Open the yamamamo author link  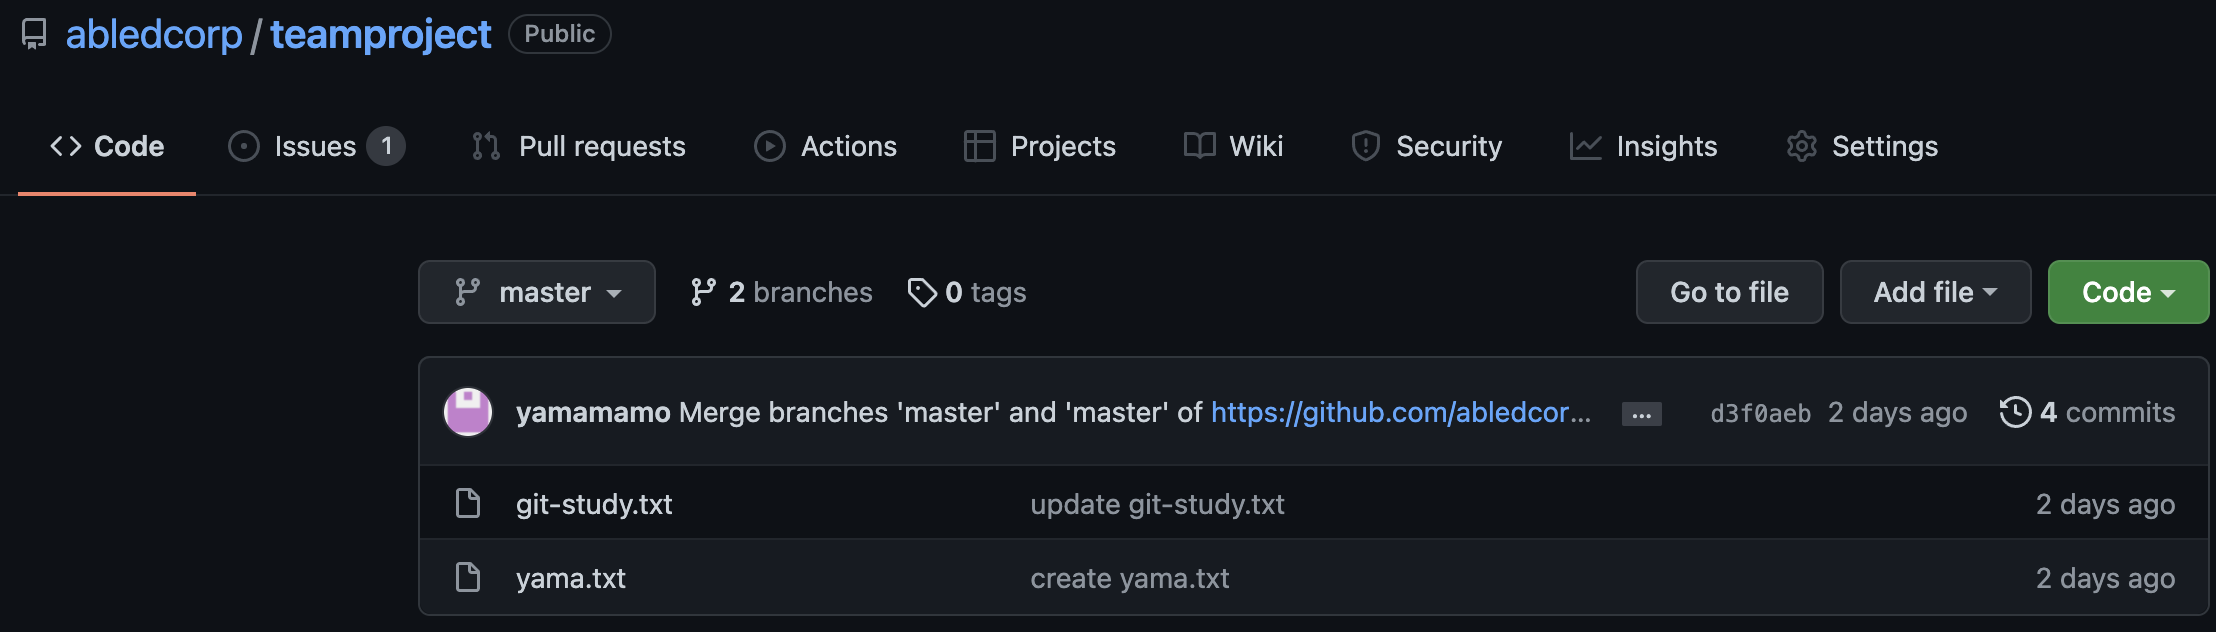pos(593,412)
